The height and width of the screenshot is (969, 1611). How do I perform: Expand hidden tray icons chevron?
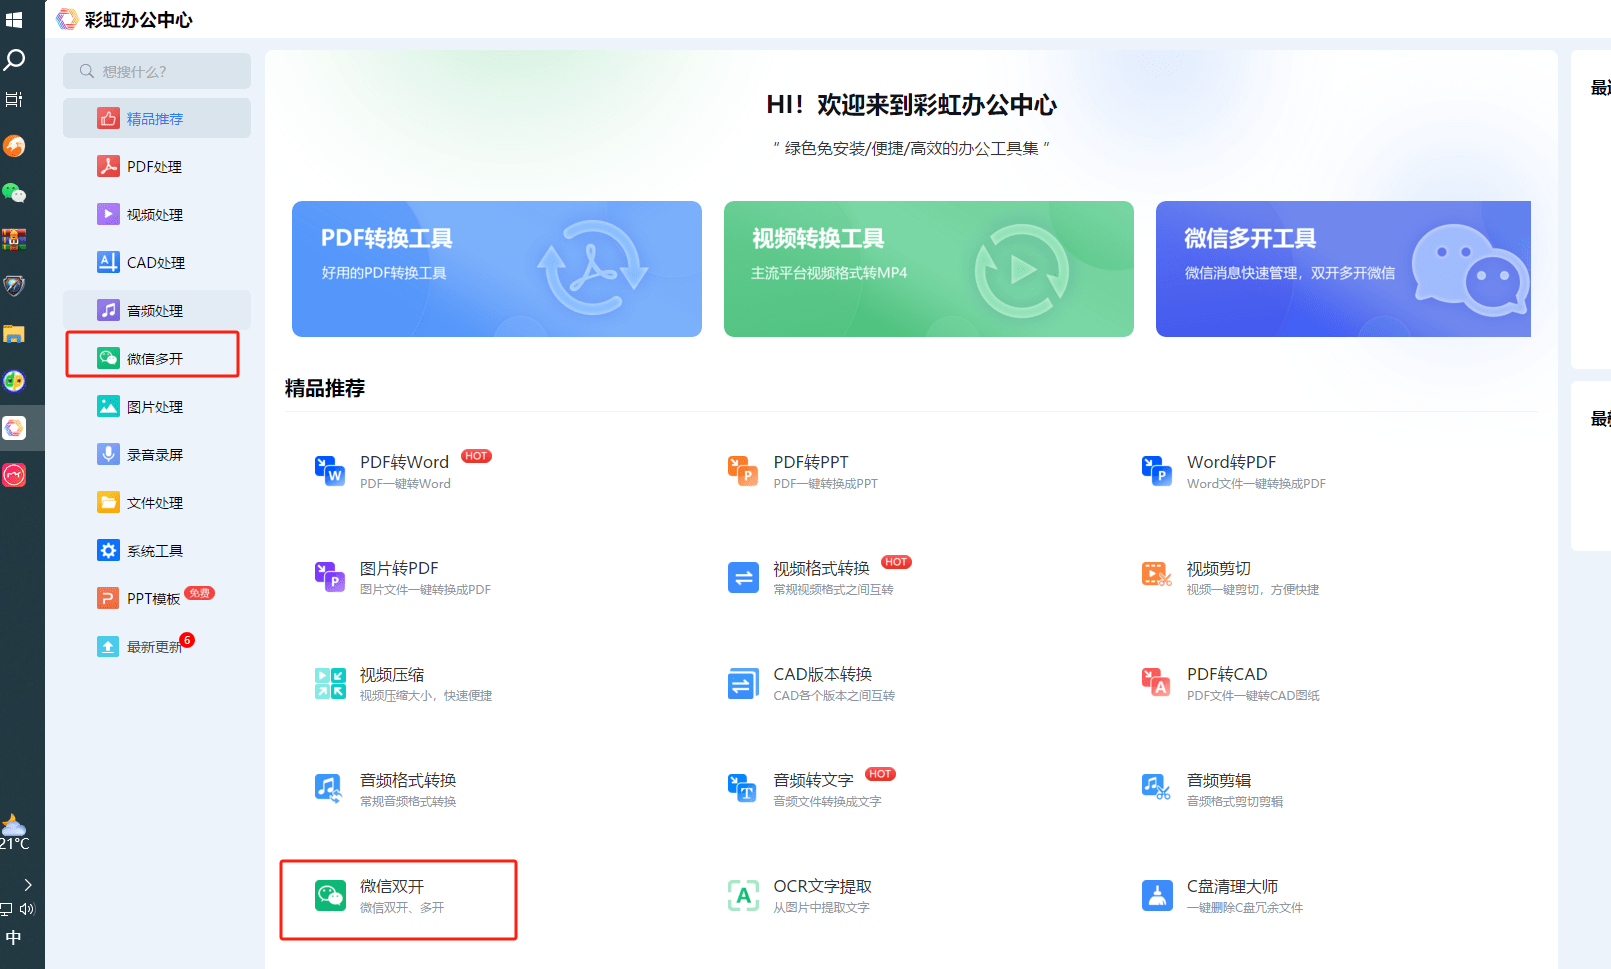pos(28,884)
